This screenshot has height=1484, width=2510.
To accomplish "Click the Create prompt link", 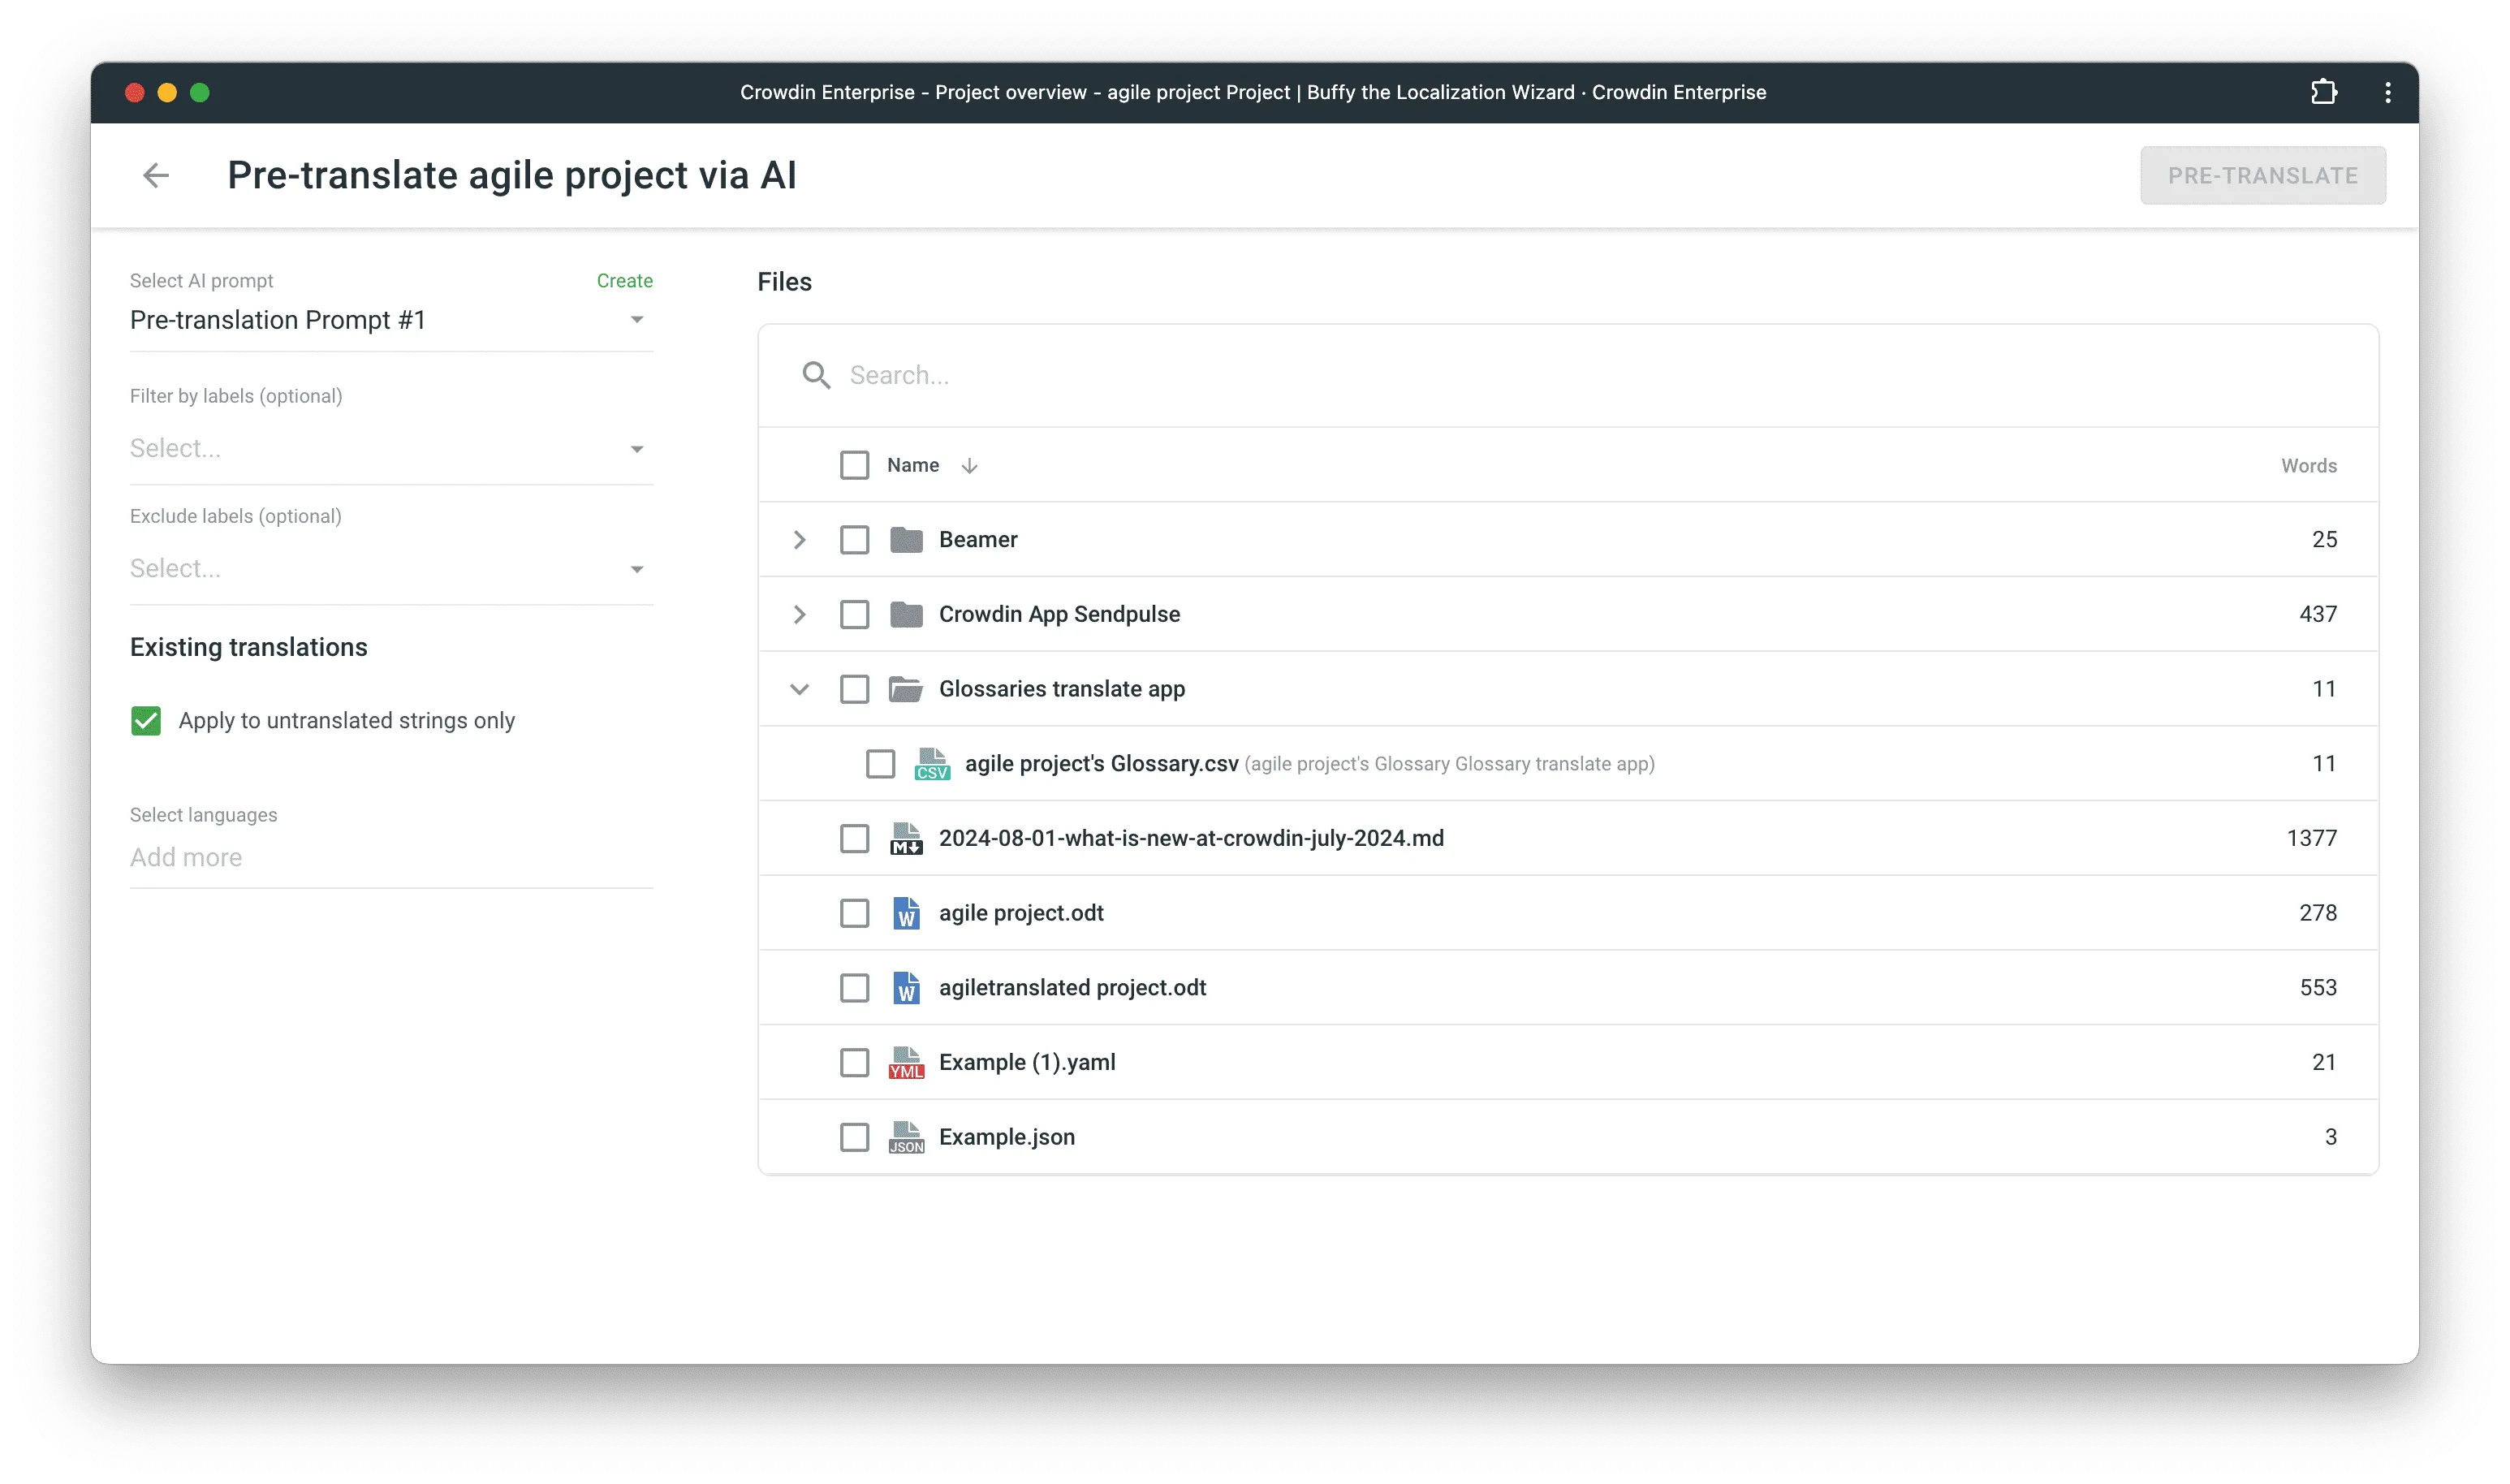I will (x=624, y=281).
